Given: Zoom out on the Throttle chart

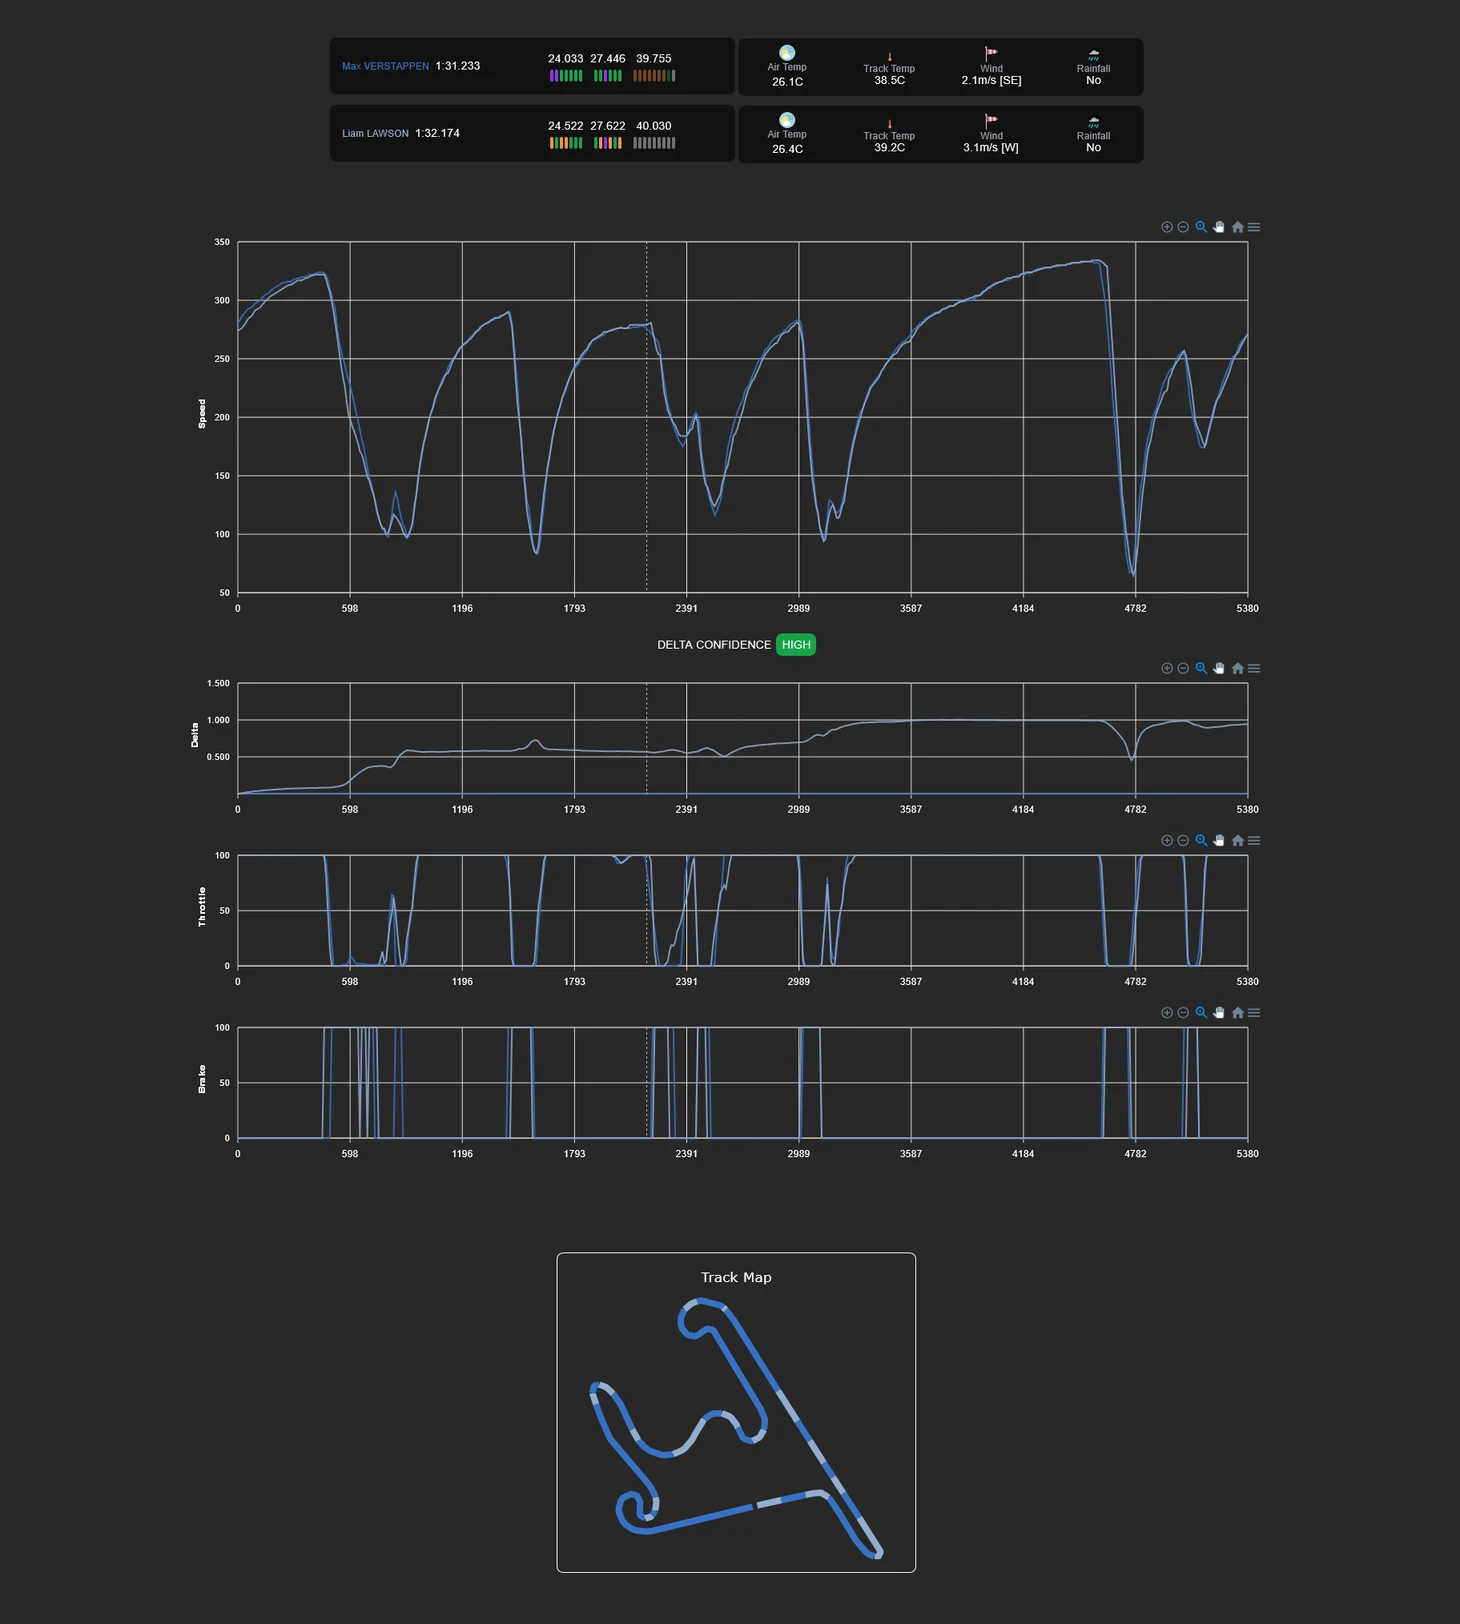Looking at the screenshot, I should tap(1183, 840).
